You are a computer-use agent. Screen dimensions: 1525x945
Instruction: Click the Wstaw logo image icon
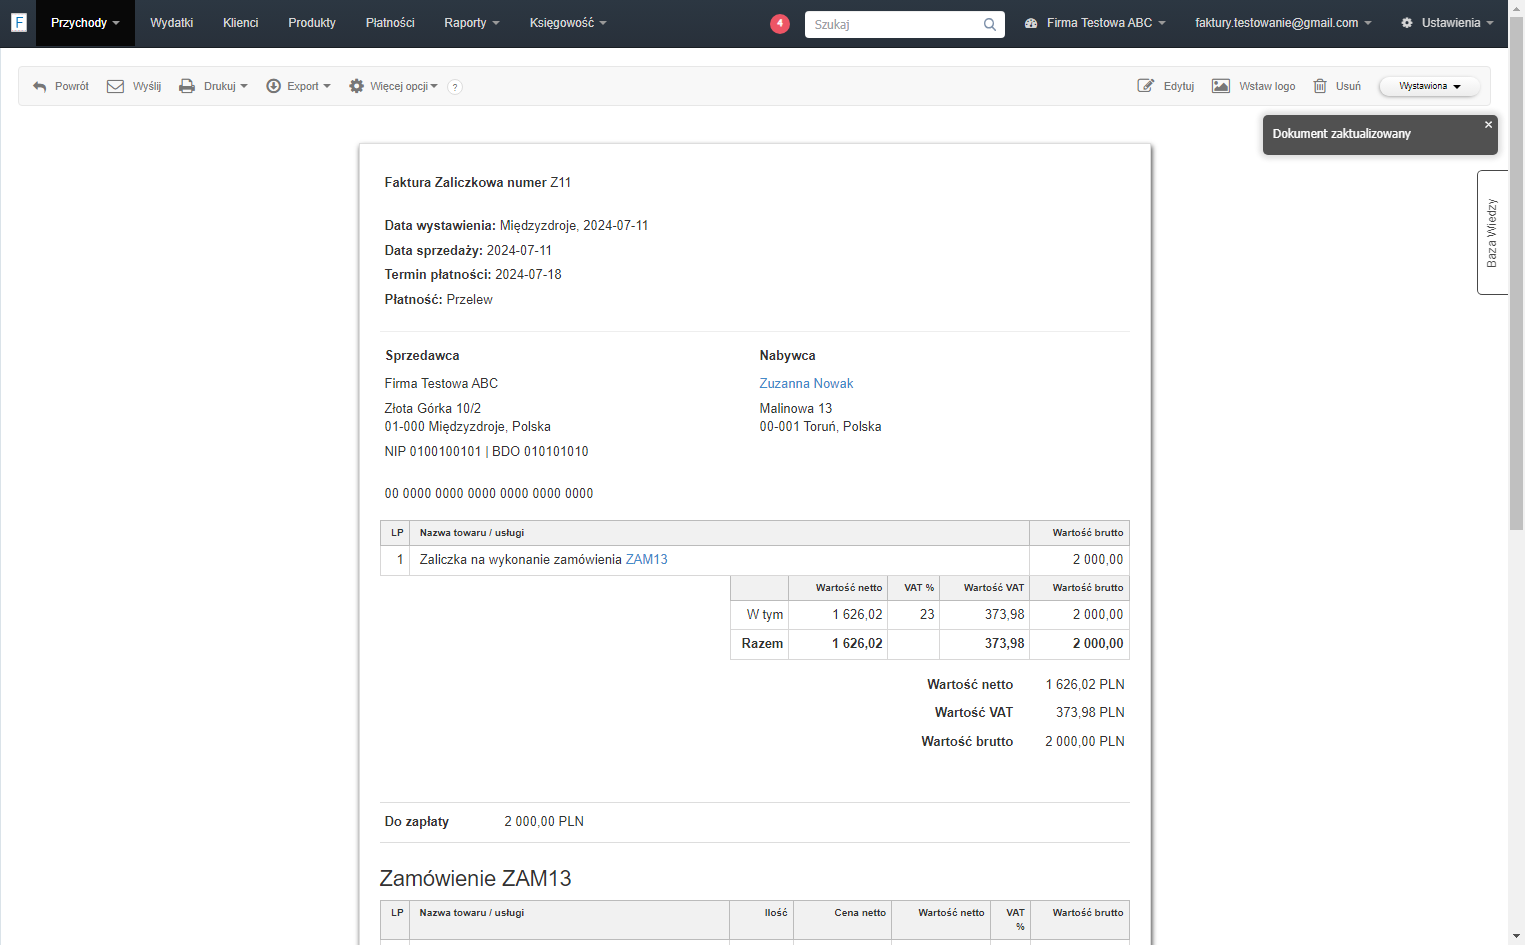coord(1221,86)
